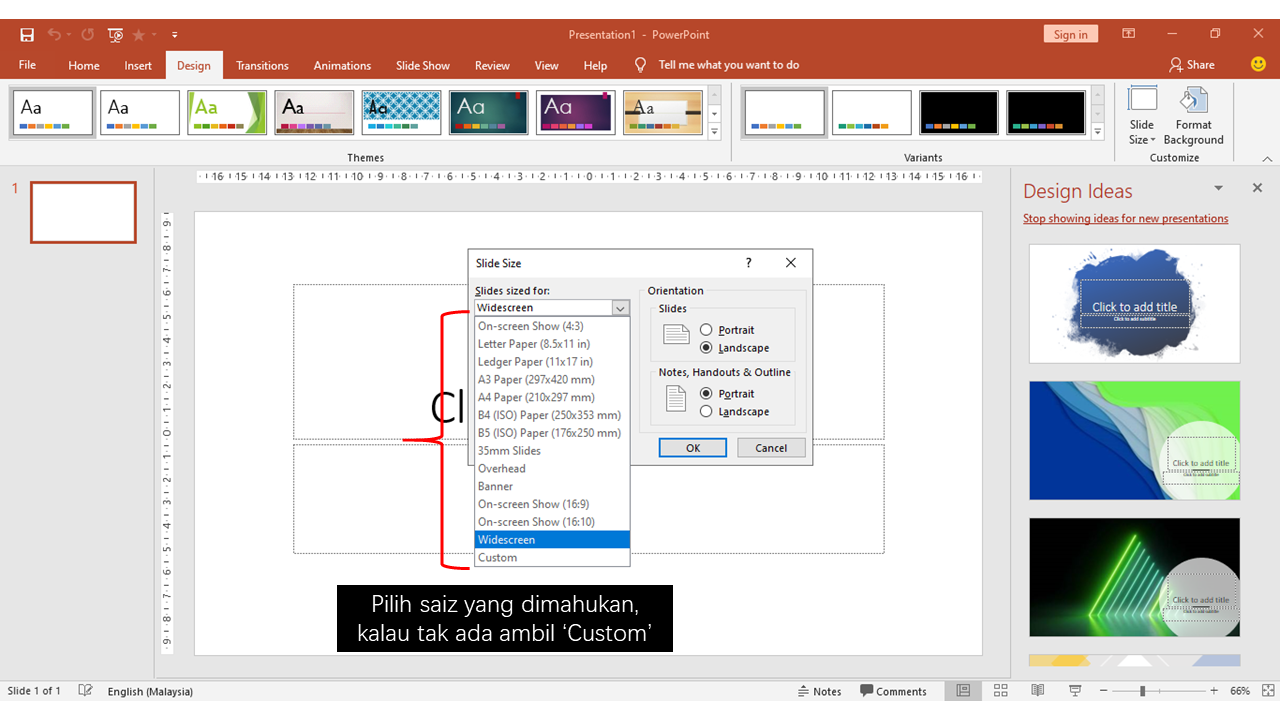
Task: Choose Letter Paper (8.5x11 in) option
Action: coord(552,344)
